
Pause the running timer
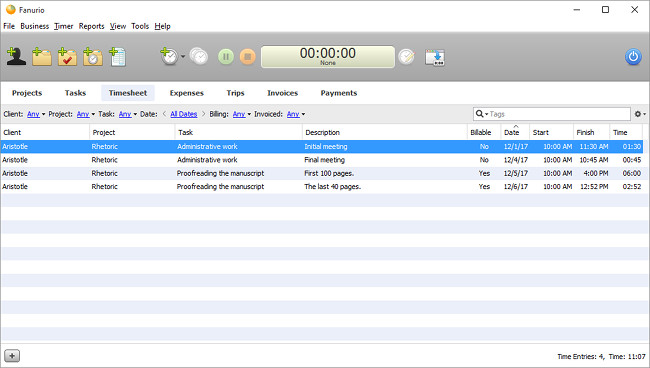tap(226, 57)
